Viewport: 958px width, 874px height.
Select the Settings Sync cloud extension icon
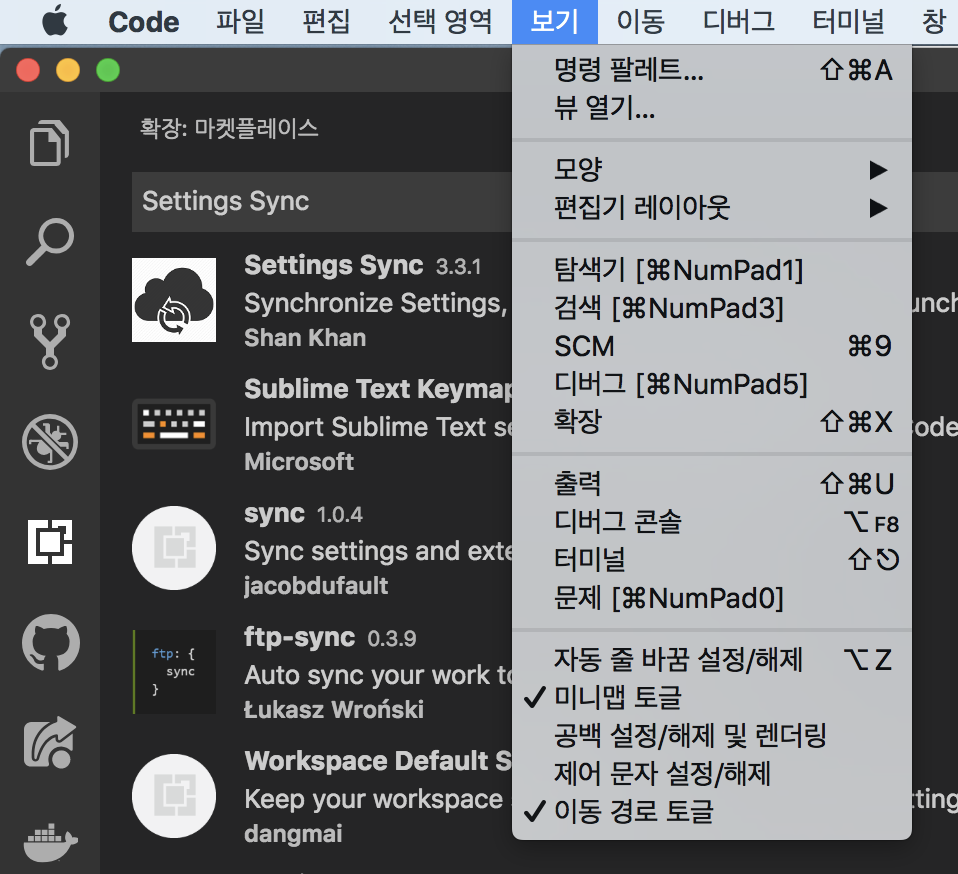[x=174, y=300]
